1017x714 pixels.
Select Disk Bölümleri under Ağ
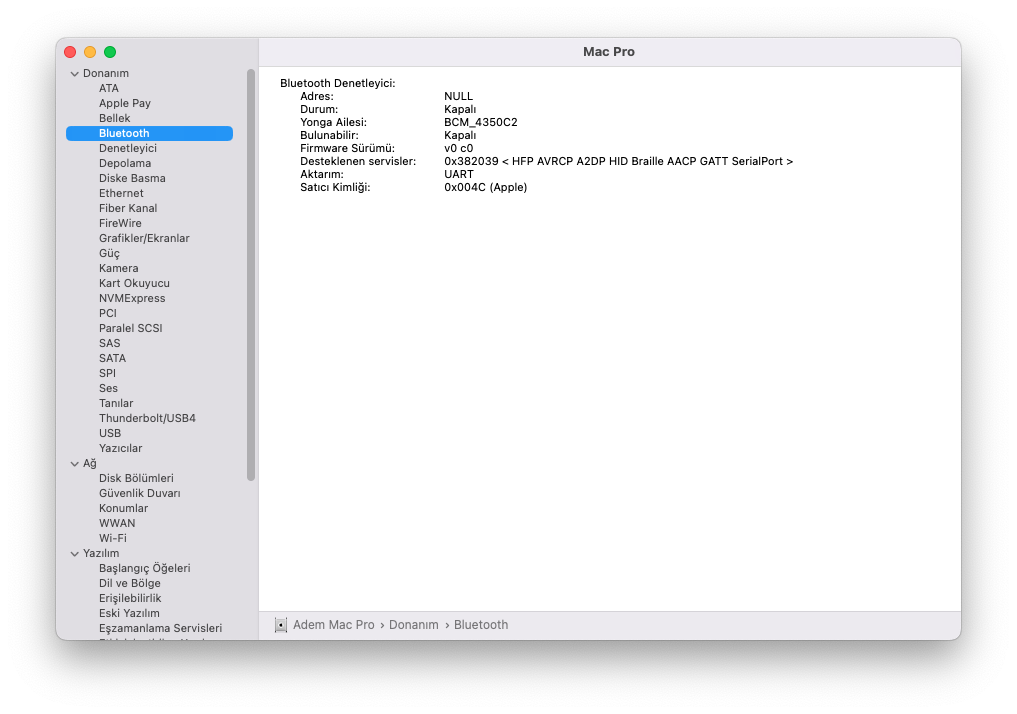[x=136, y=478]
